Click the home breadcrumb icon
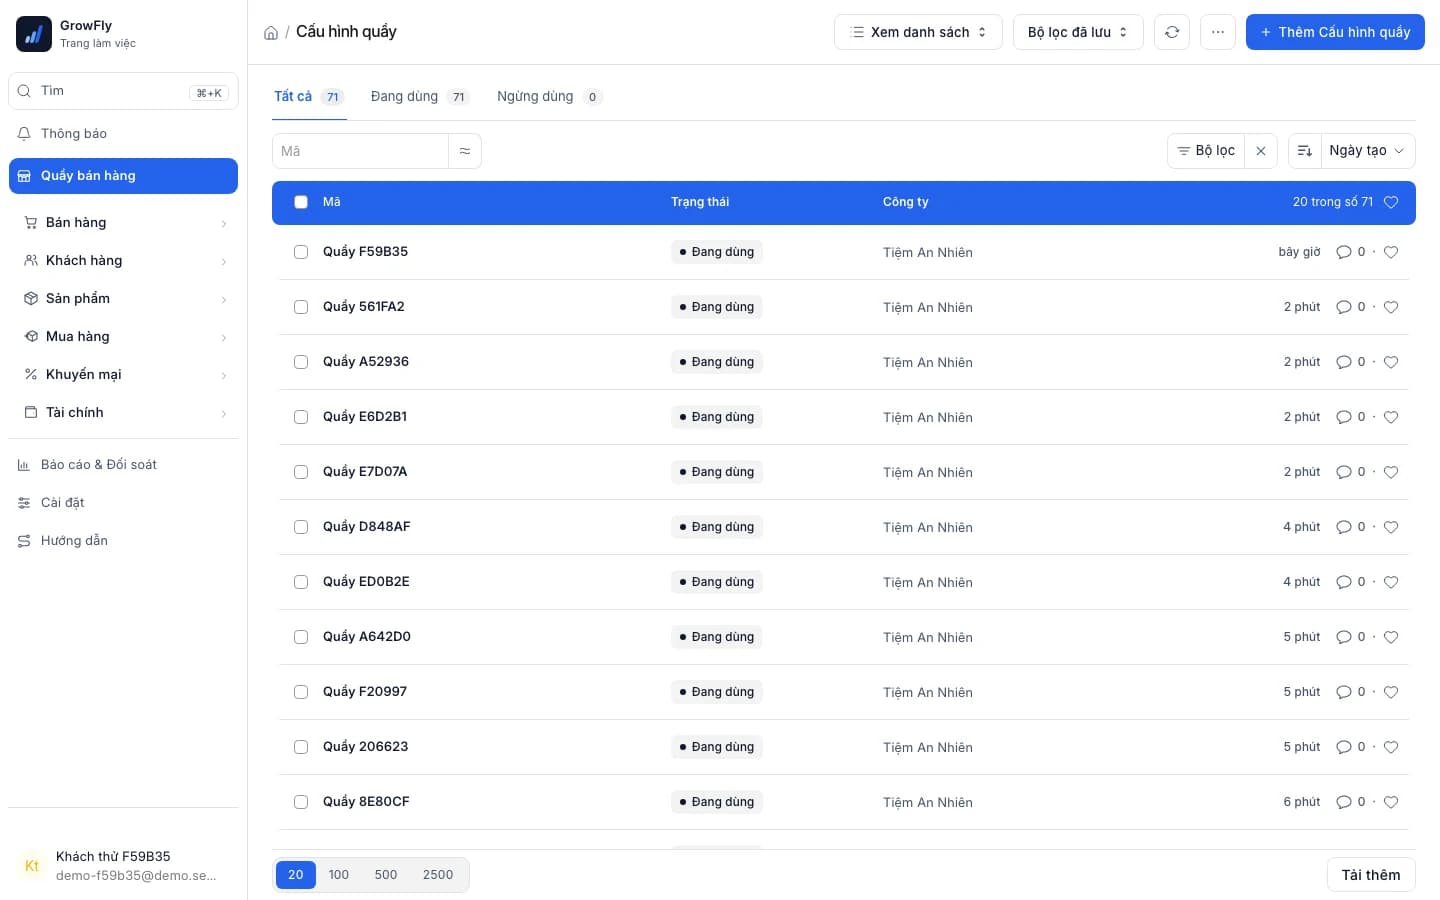Image resolution: width=1440 pixels, height=900 pixels. click(271, 33)
